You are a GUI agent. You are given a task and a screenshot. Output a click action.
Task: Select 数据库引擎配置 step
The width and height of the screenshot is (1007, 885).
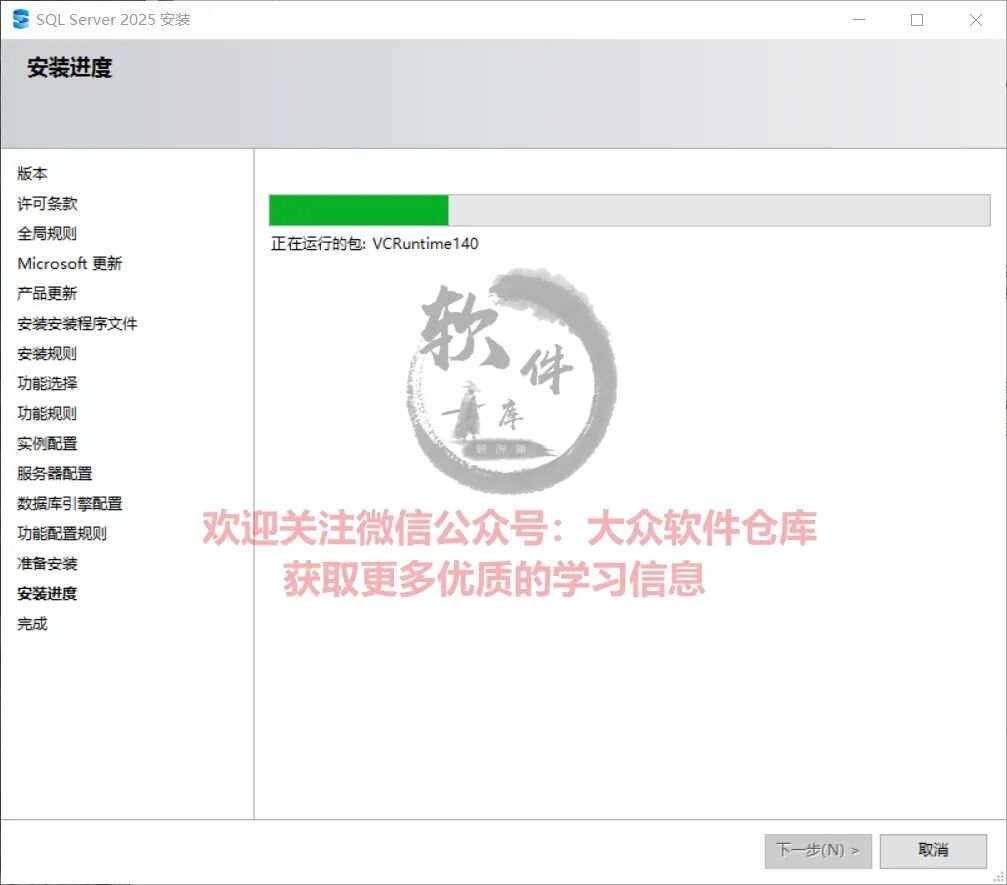pyautogui.click(x=69, y=504)
